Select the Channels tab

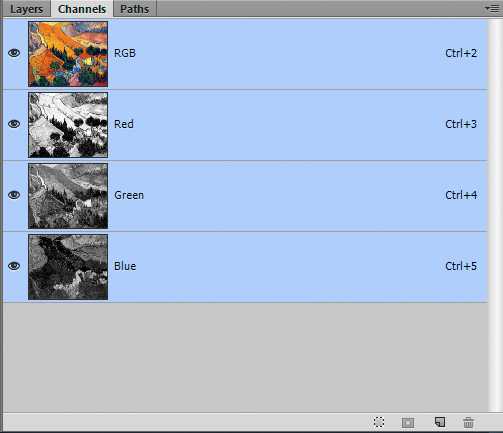82,9
